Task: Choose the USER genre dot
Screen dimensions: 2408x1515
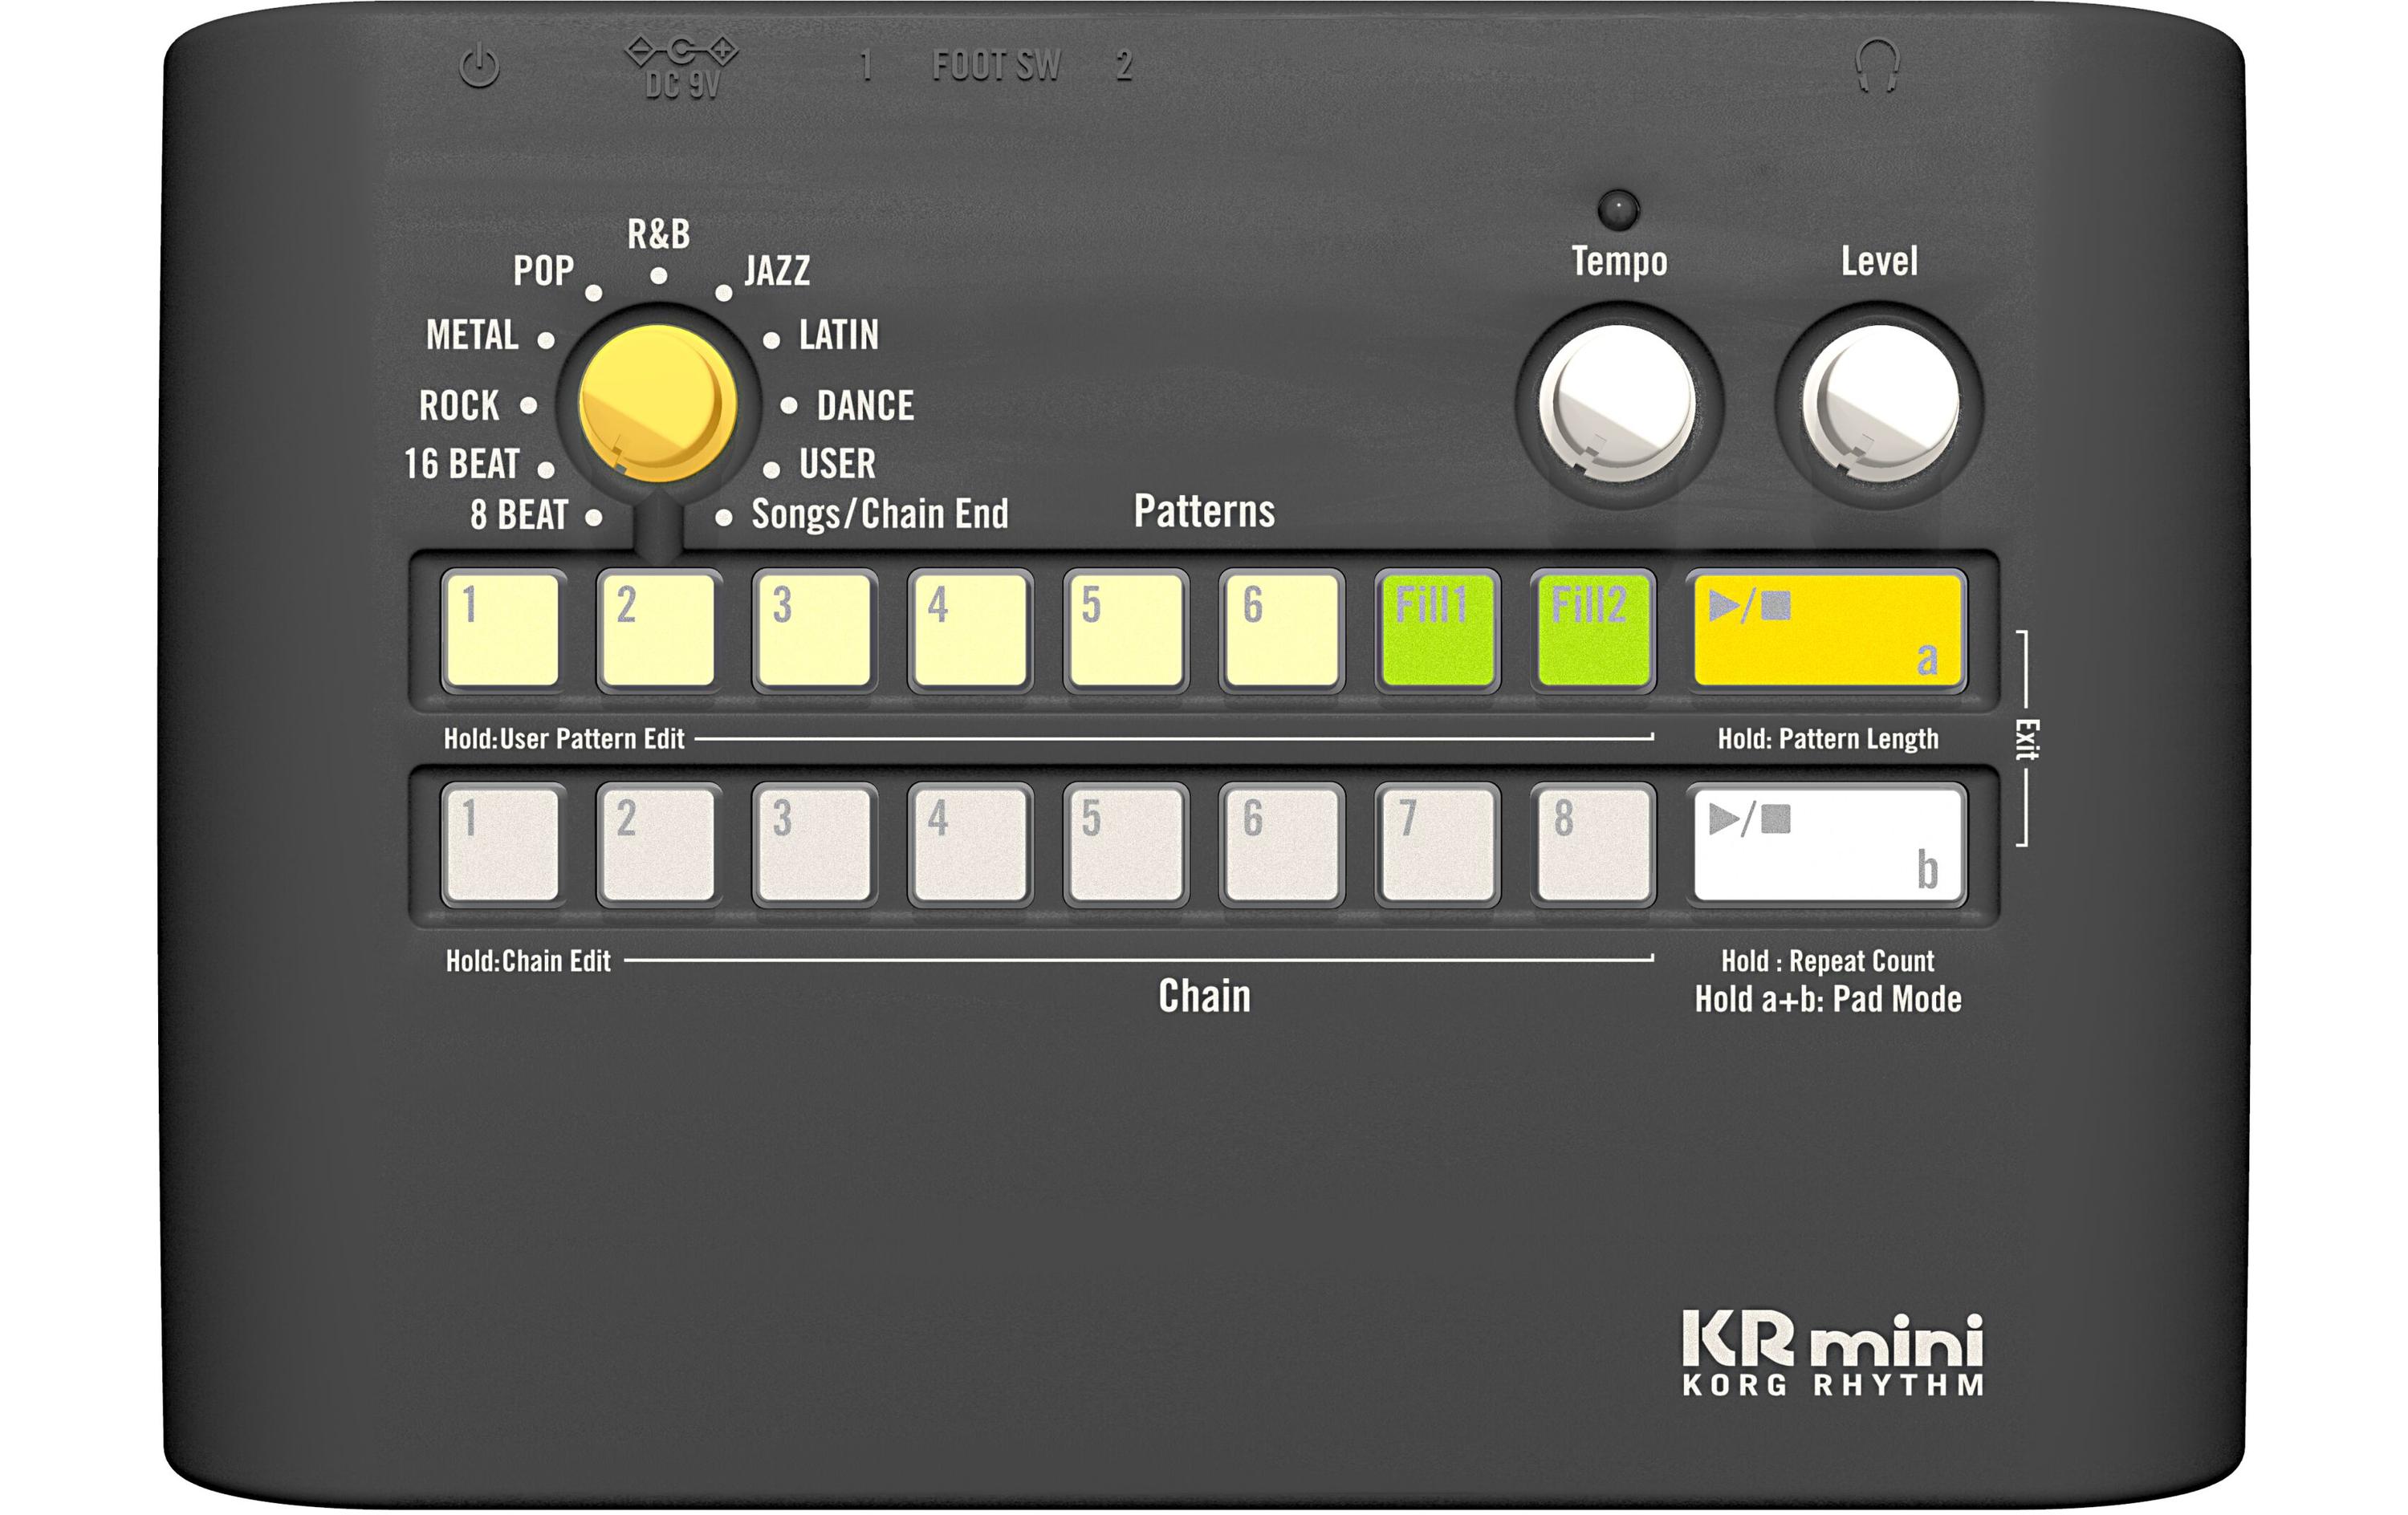Action: [771, 469]
